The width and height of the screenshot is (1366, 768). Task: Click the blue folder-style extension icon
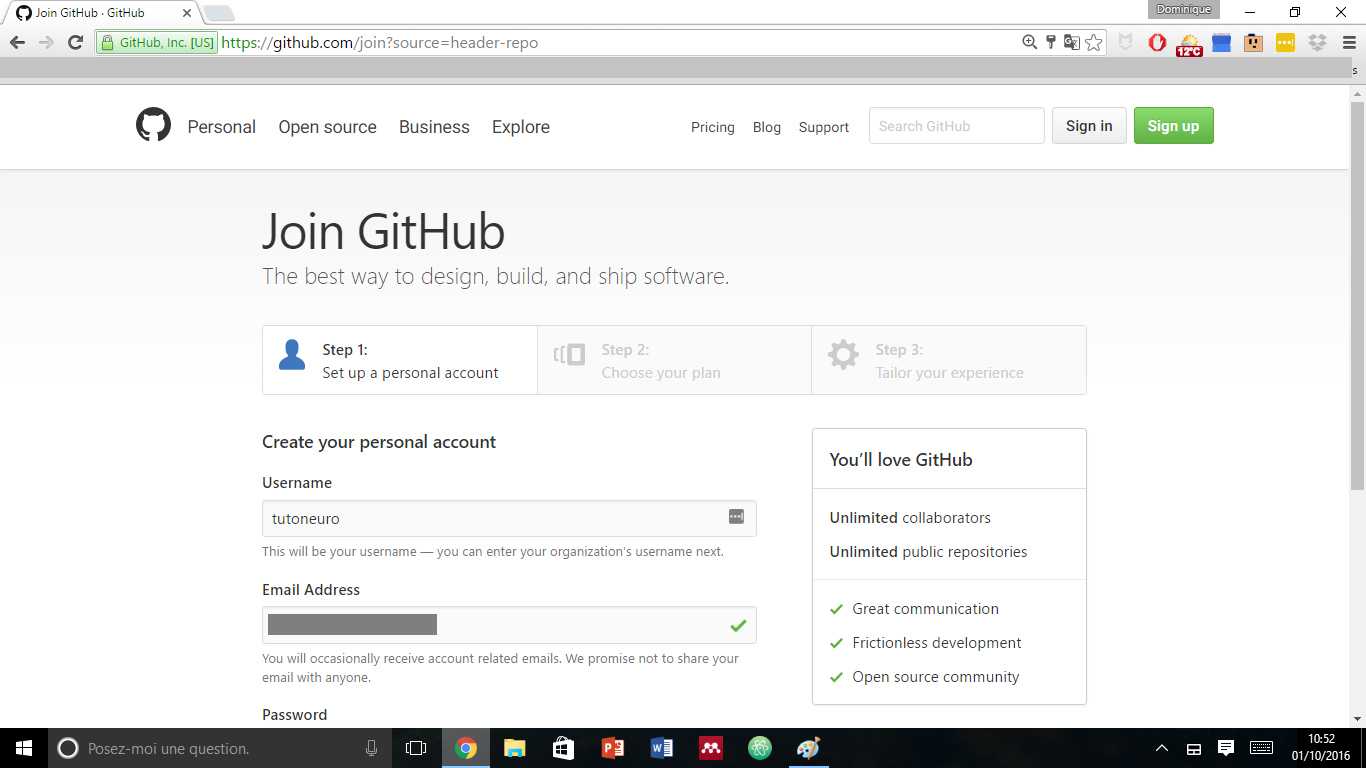click(1221, 43)
